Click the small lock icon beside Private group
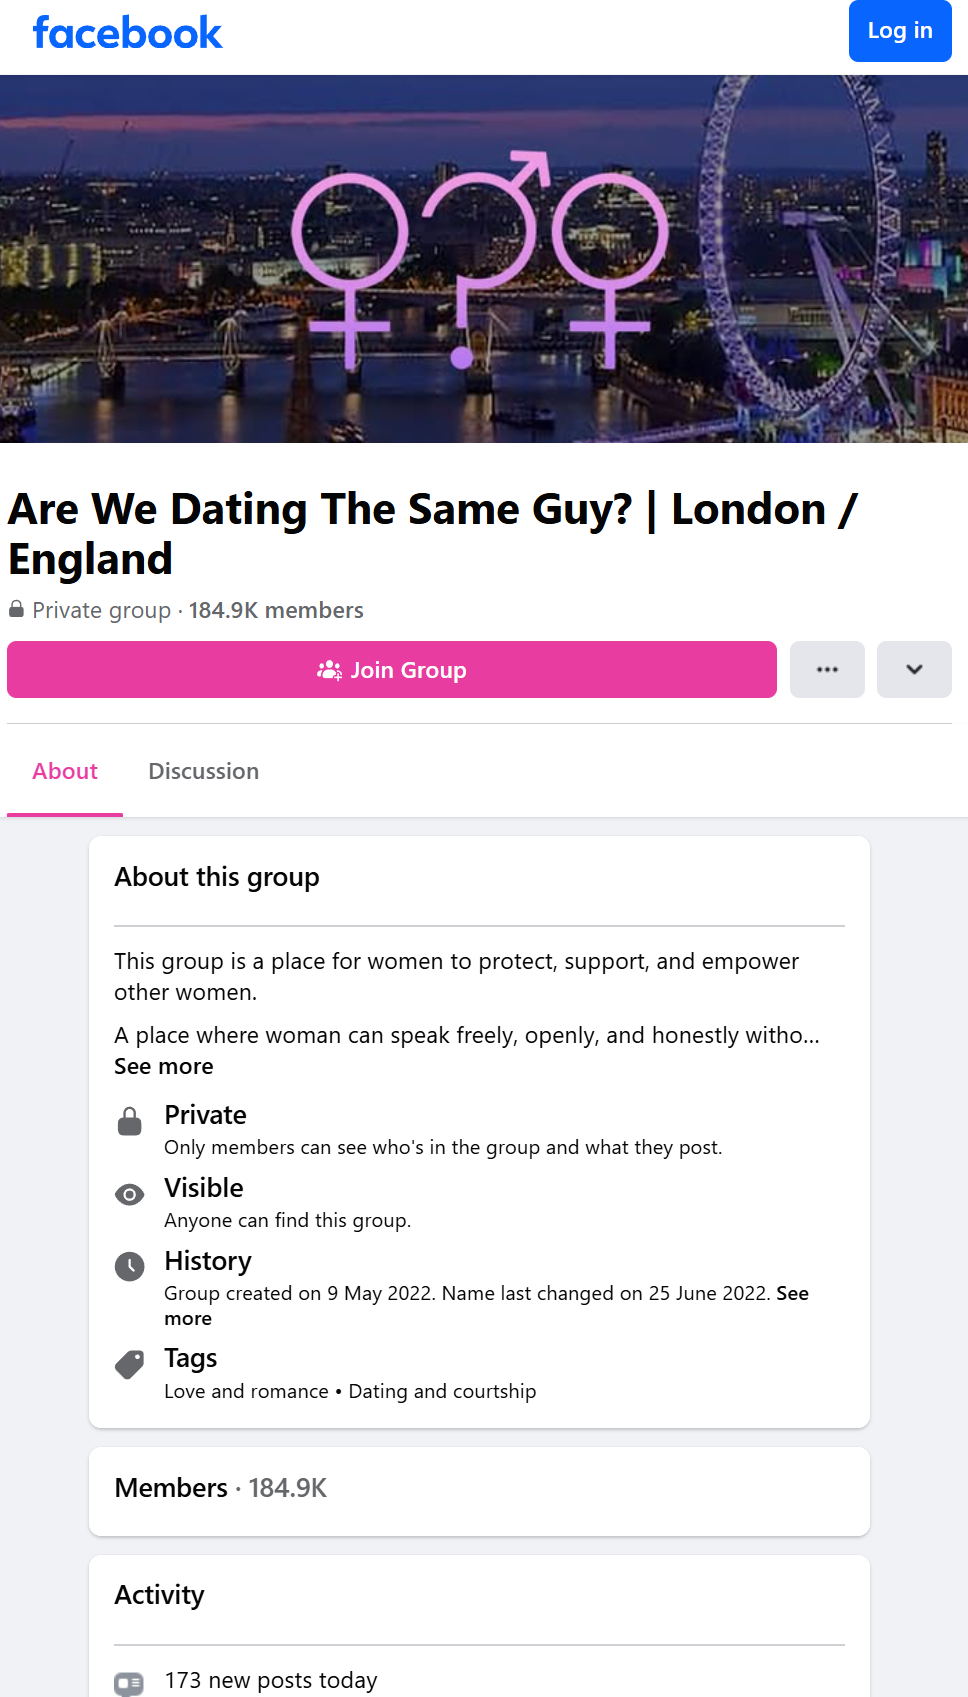The height and width of the screenshot is (1697, 968). (17, 609)
